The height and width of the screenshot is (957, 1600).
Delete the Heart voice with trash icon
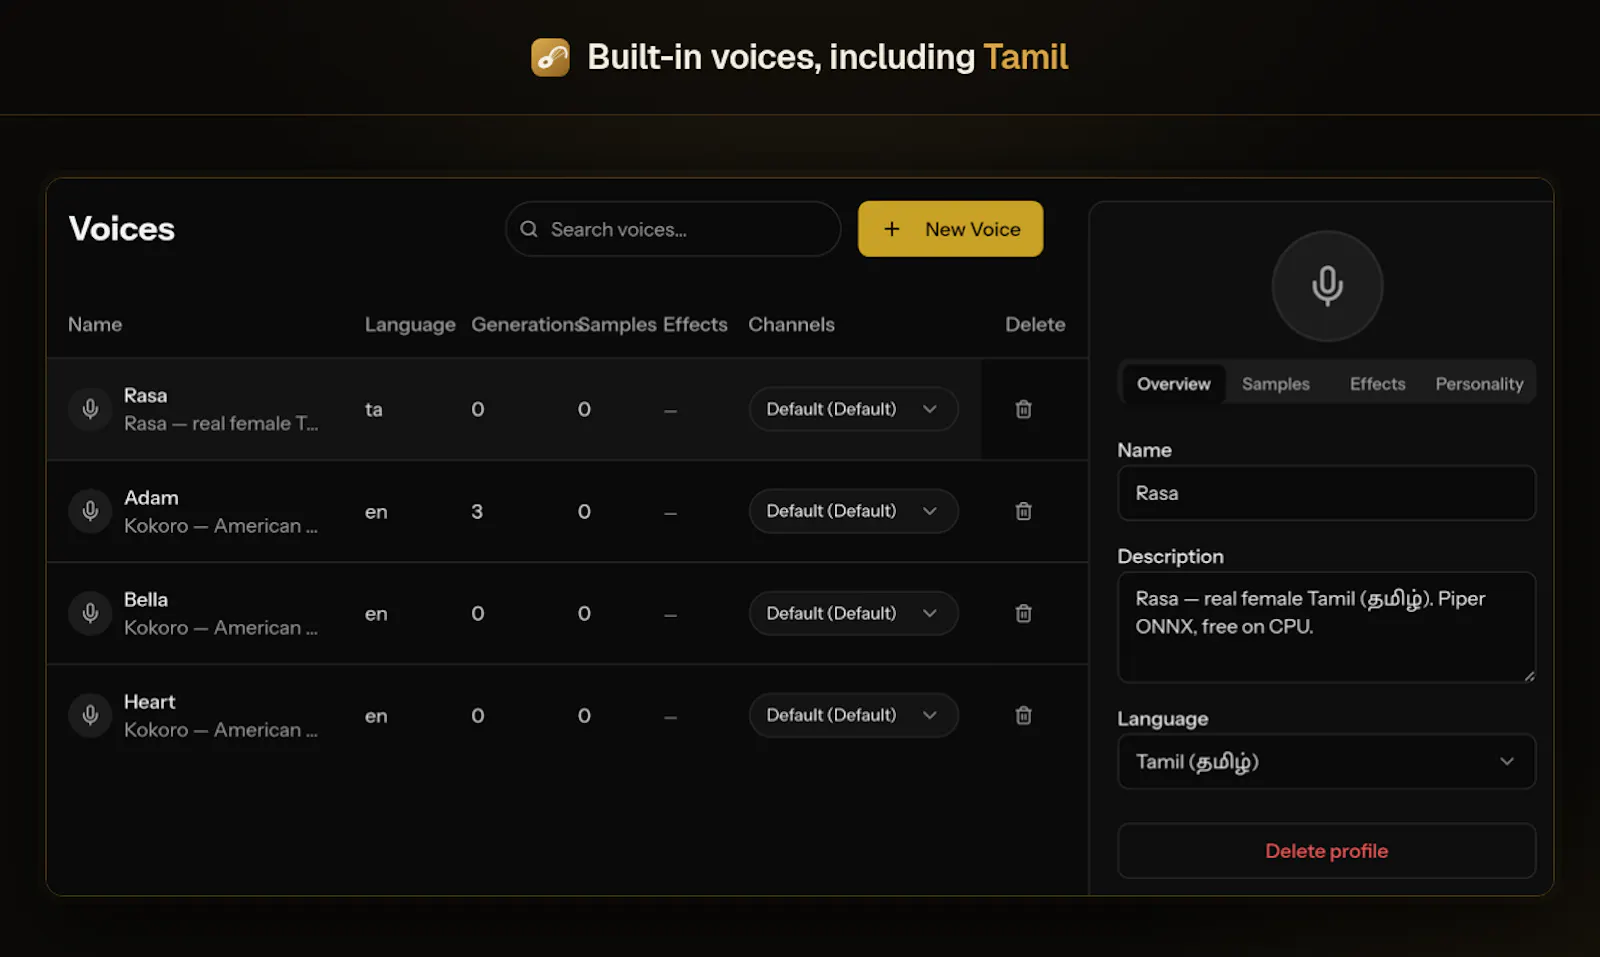coord(1023,715)
